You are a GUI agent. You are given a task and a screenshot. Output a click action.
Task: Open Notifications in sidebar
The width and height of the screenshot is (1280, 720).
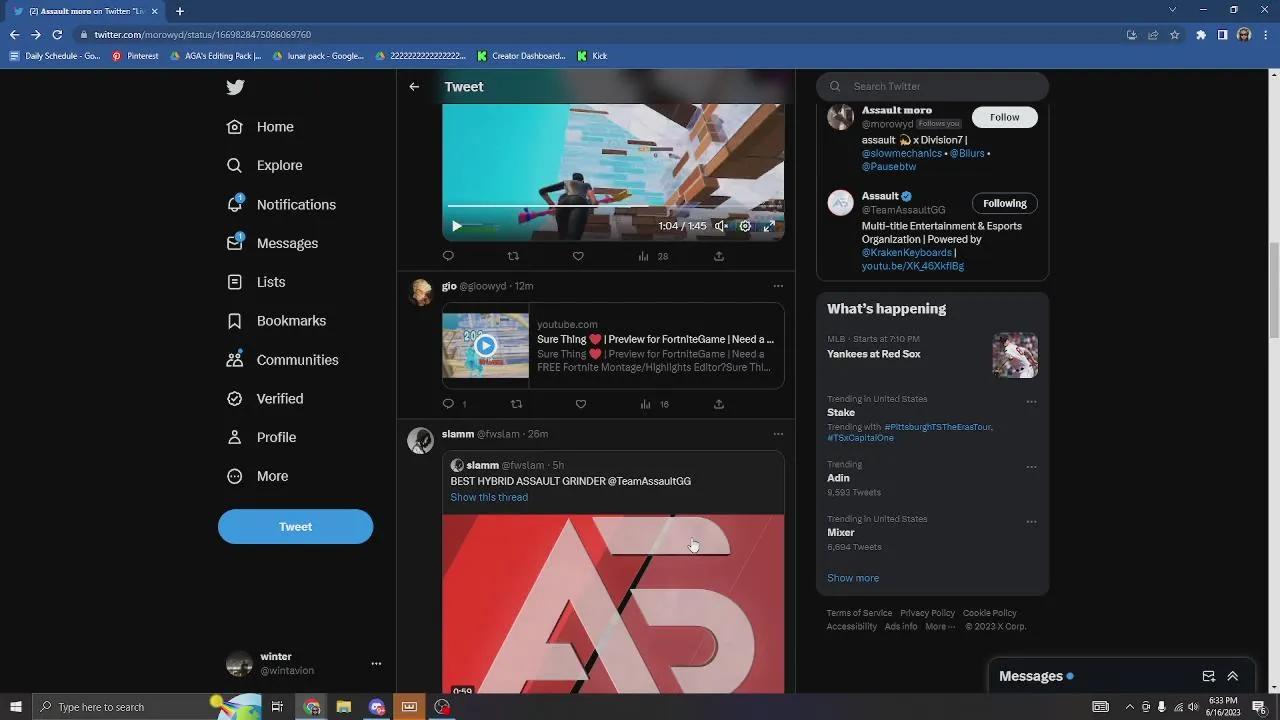(295, 204)
